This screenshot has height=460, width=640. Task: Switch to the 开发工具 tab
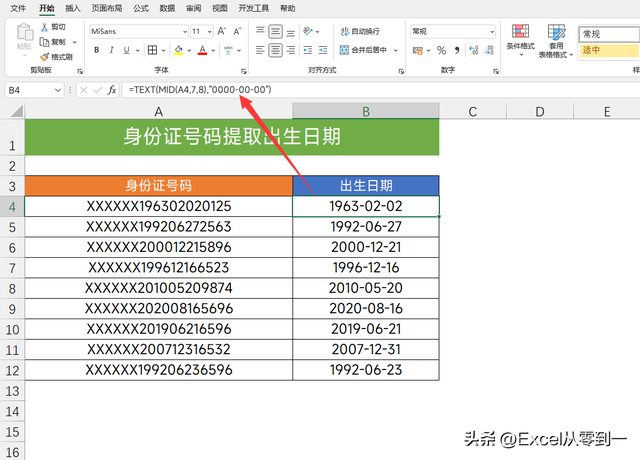253,8
